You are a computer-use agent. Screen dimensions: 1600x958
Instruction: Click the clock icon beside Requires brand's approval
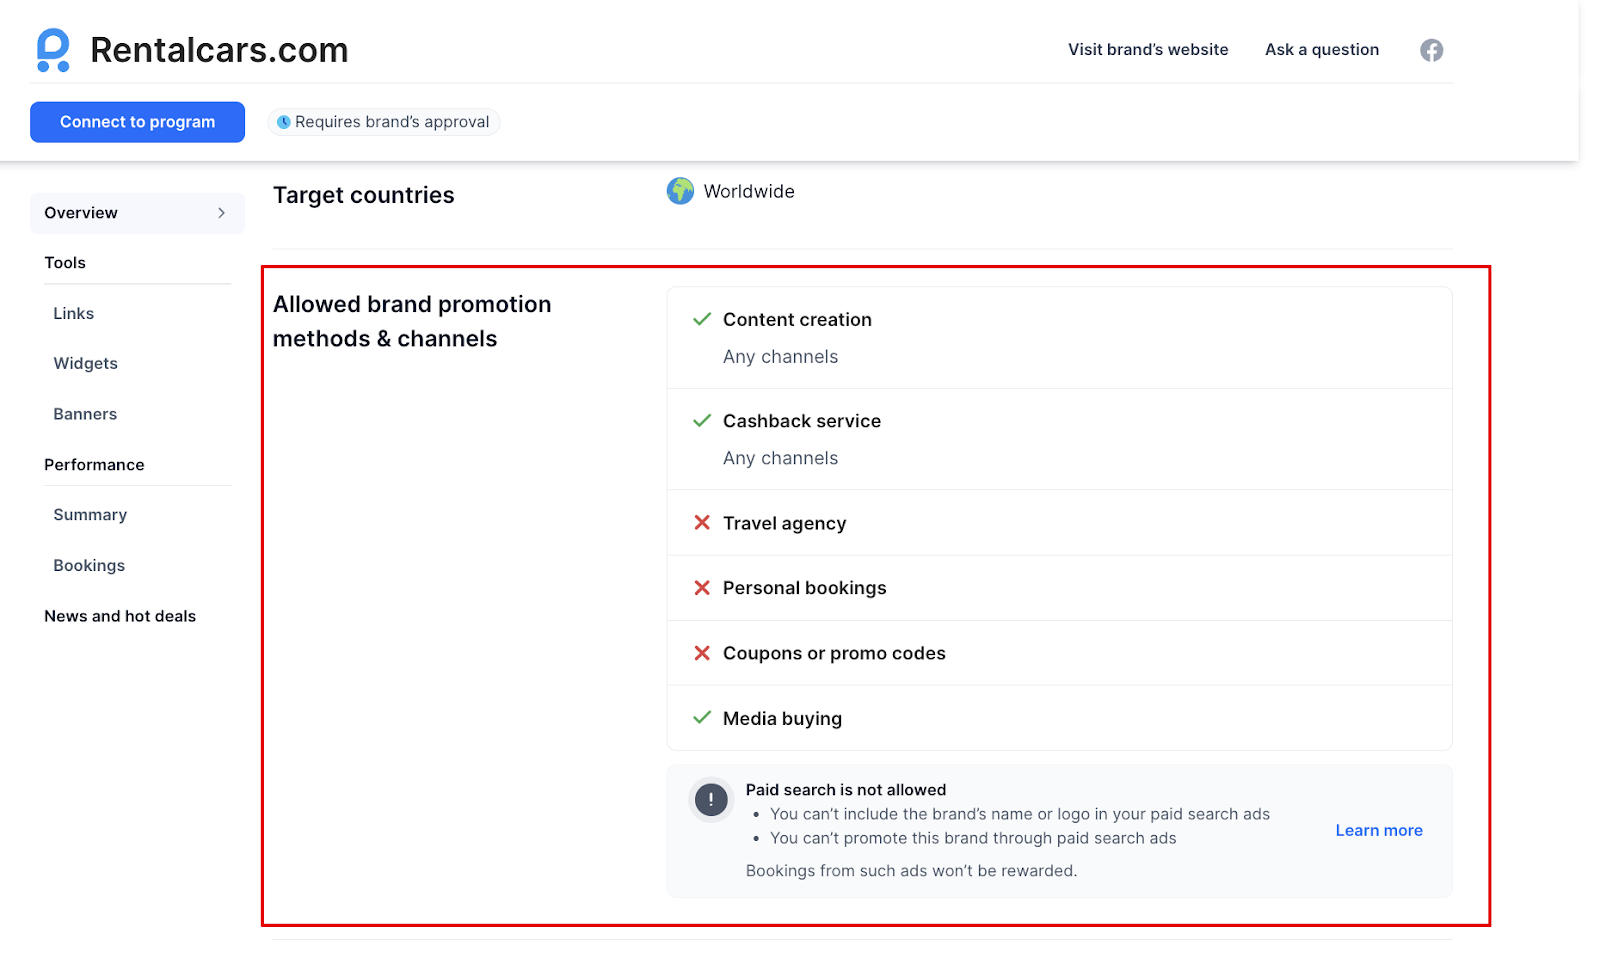[x=284, y=122]
